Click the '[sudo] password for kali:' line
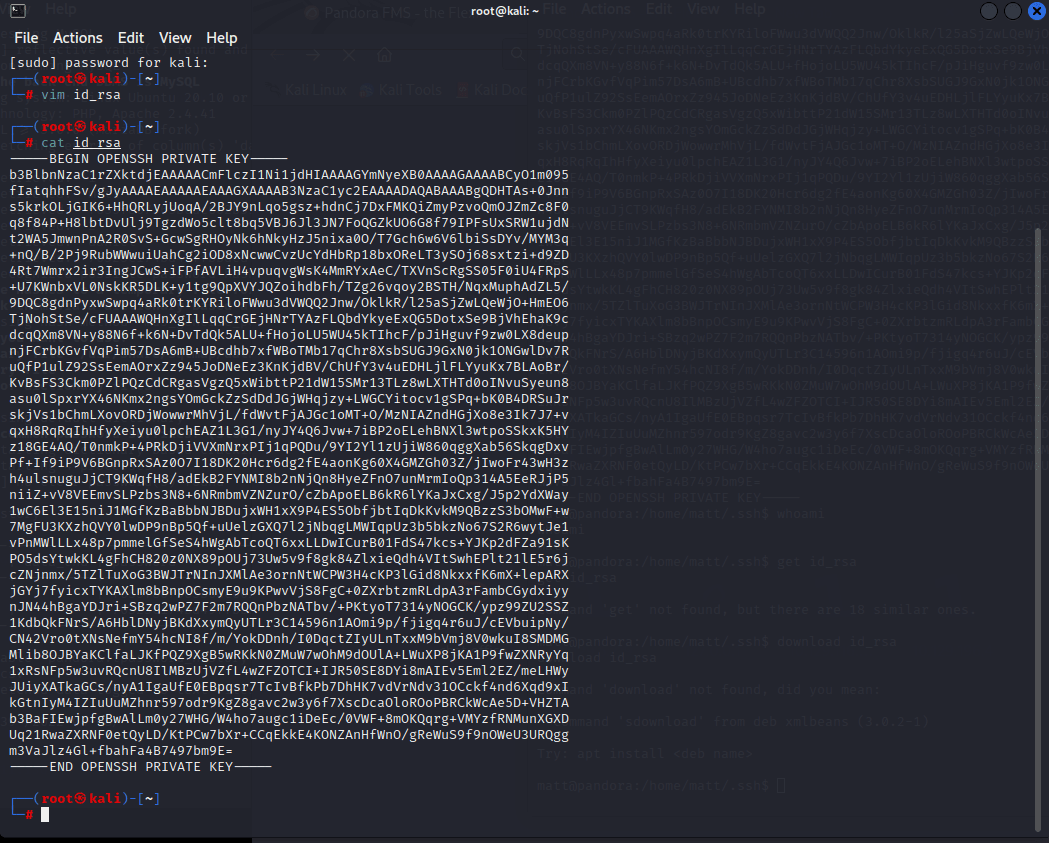The width and height of the screenshot is (1049, 843). click(108, 62)
